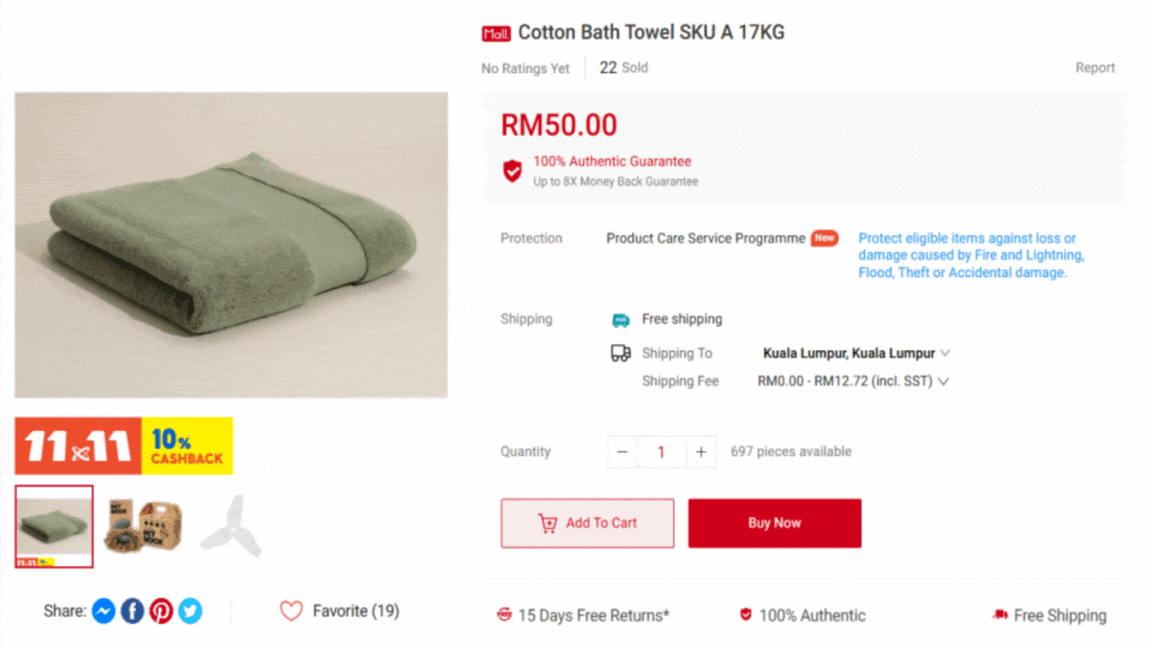Increase quantity with the plus stepper
The width and height of the screenshot is (1152, 648).
click(700, 452)
